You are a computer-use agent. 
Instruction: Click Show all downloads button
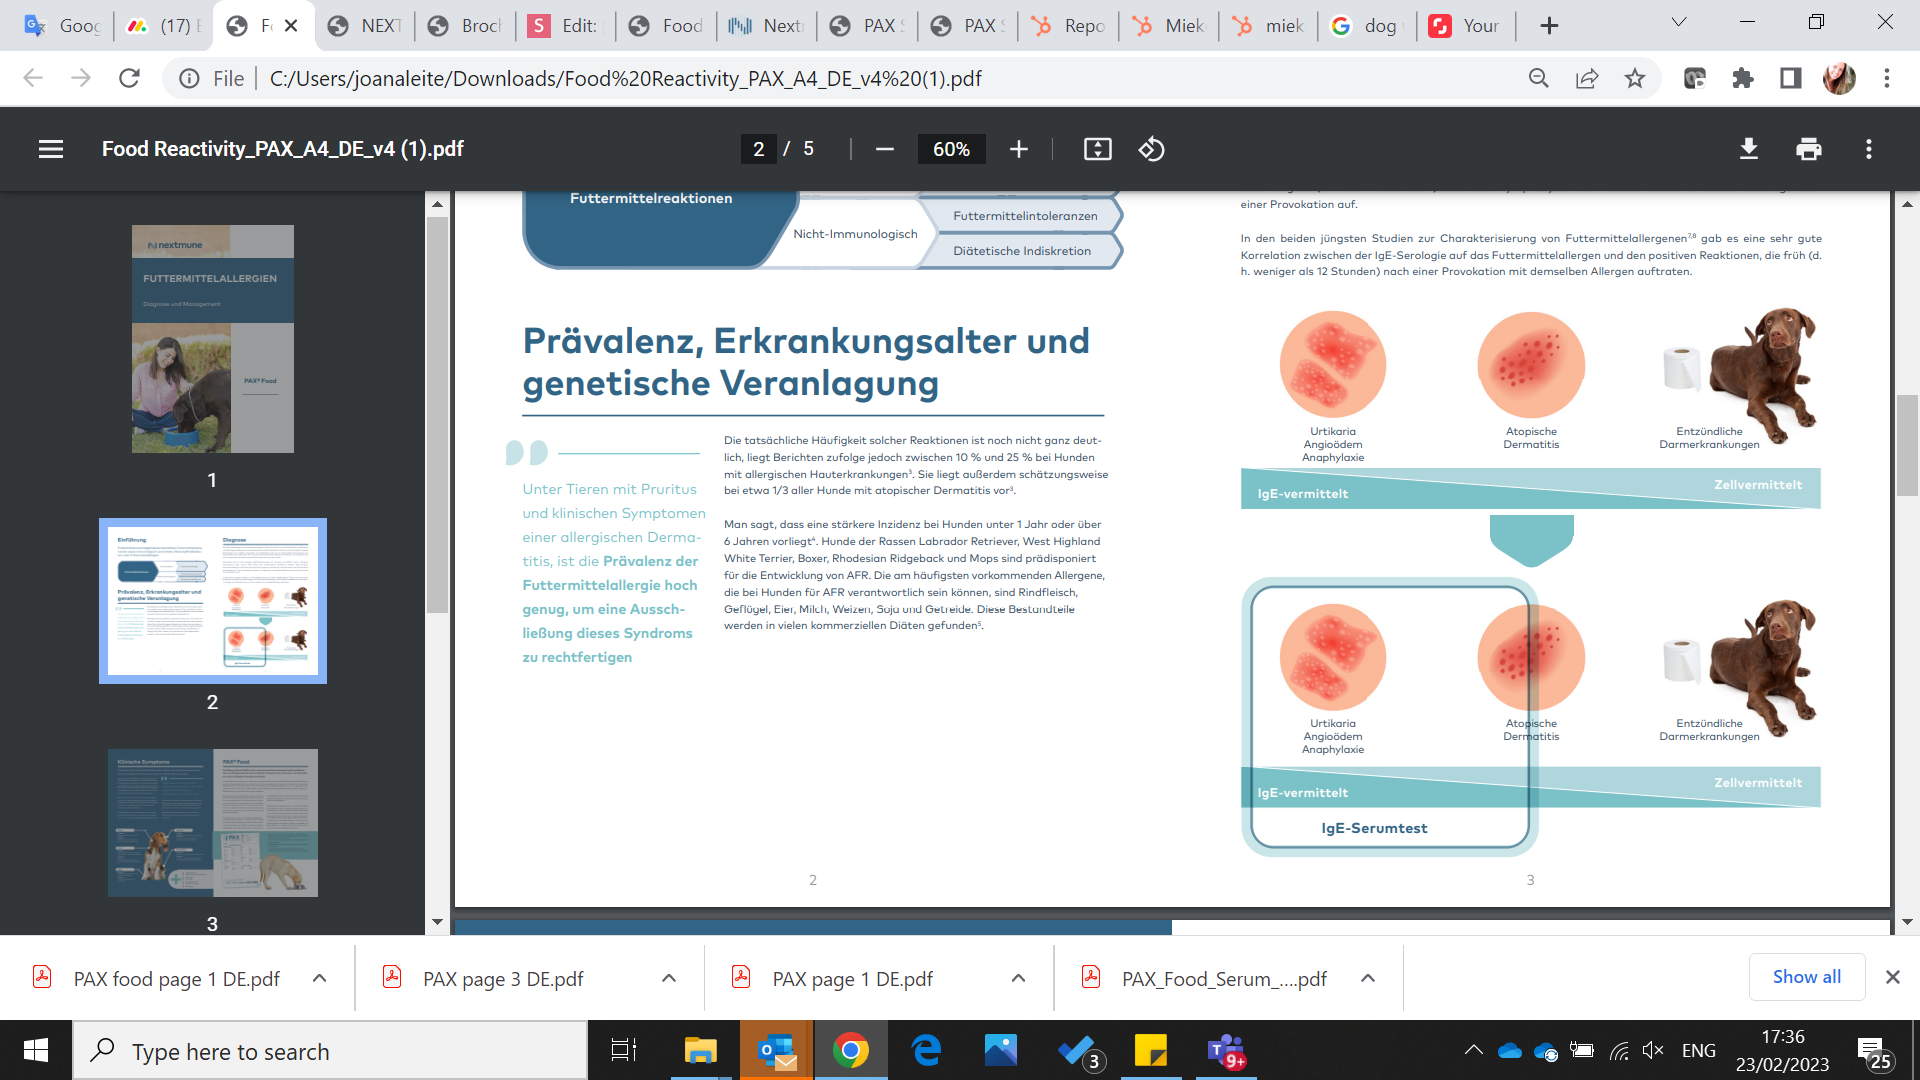[x=1806, y=977]
